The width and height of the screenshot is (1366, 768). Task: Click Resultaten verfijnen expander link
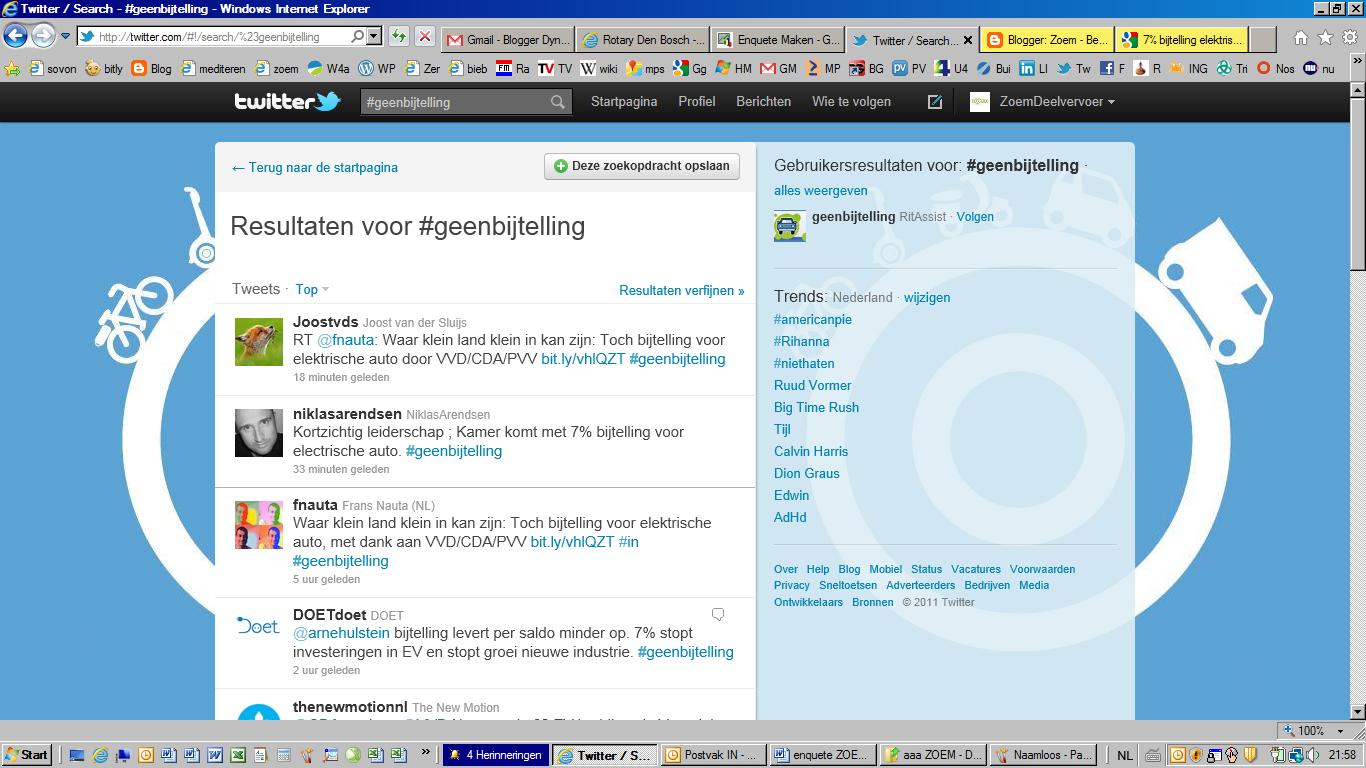(x=682, y=290)
